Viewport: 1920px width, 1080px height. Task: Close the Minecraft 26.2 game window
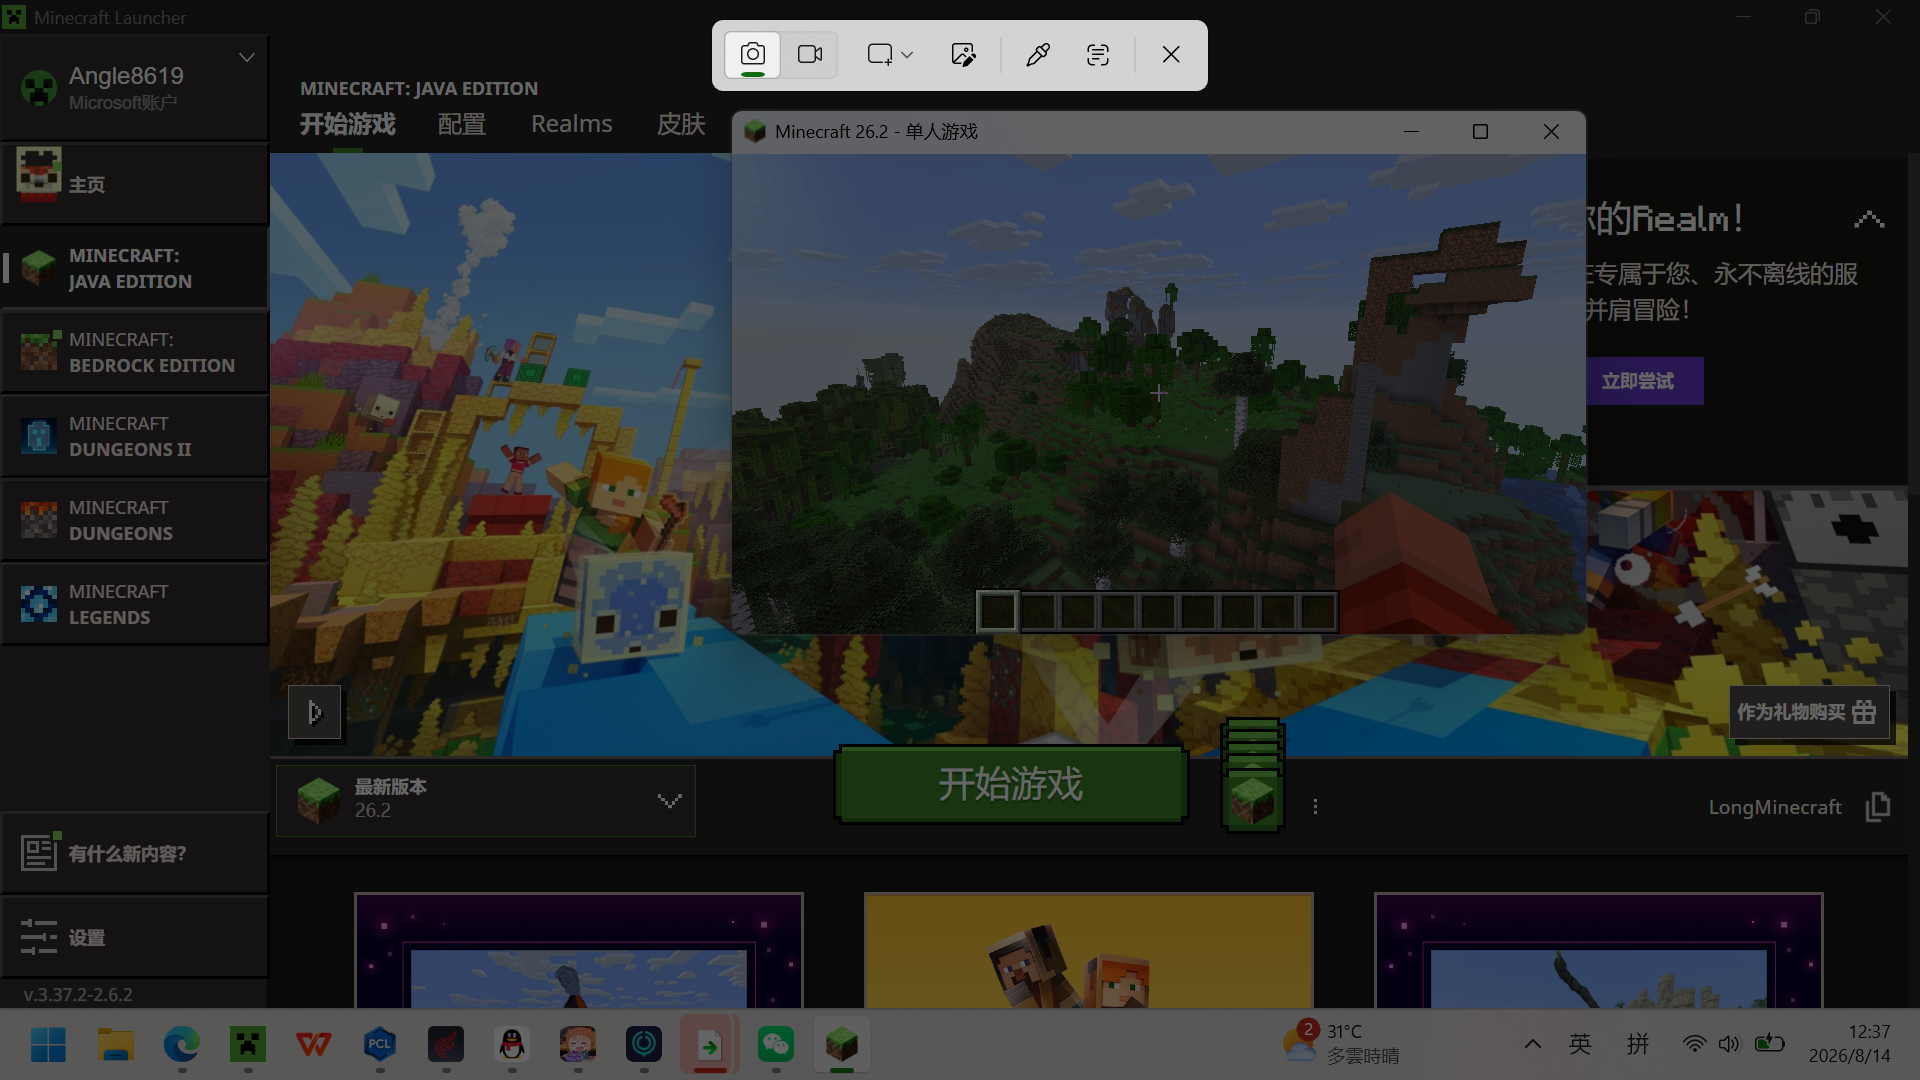click(x=1551, y=132)
